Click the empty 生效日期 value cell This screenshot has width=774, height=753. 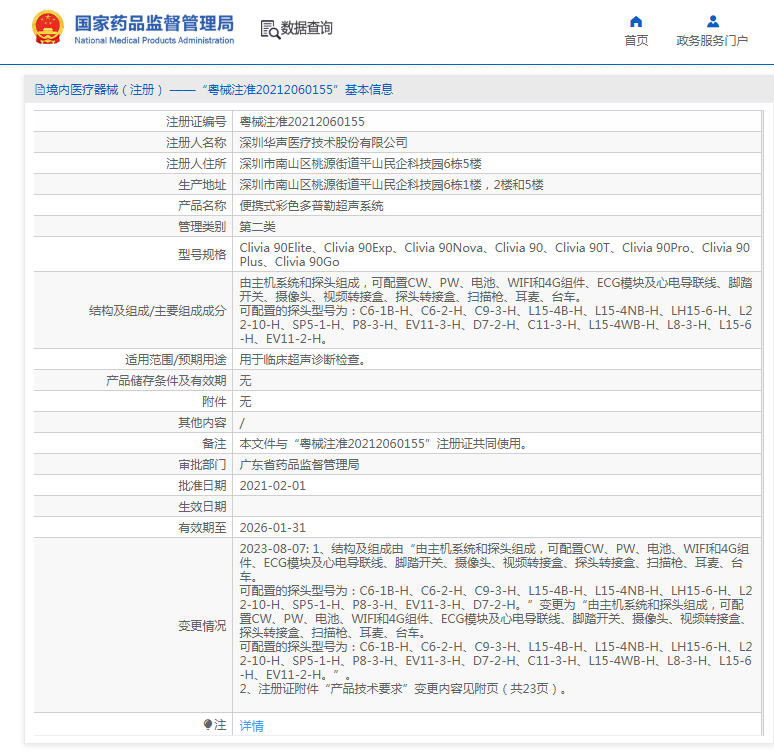click(x=497, y=507)
